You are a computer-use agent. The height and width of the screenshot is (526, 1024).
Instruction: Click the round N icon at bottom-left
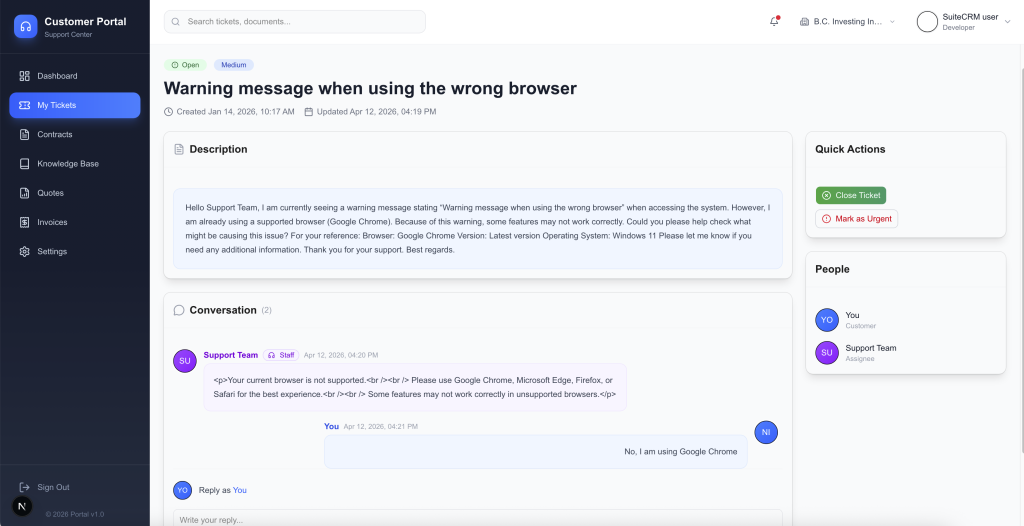(22, 506)
